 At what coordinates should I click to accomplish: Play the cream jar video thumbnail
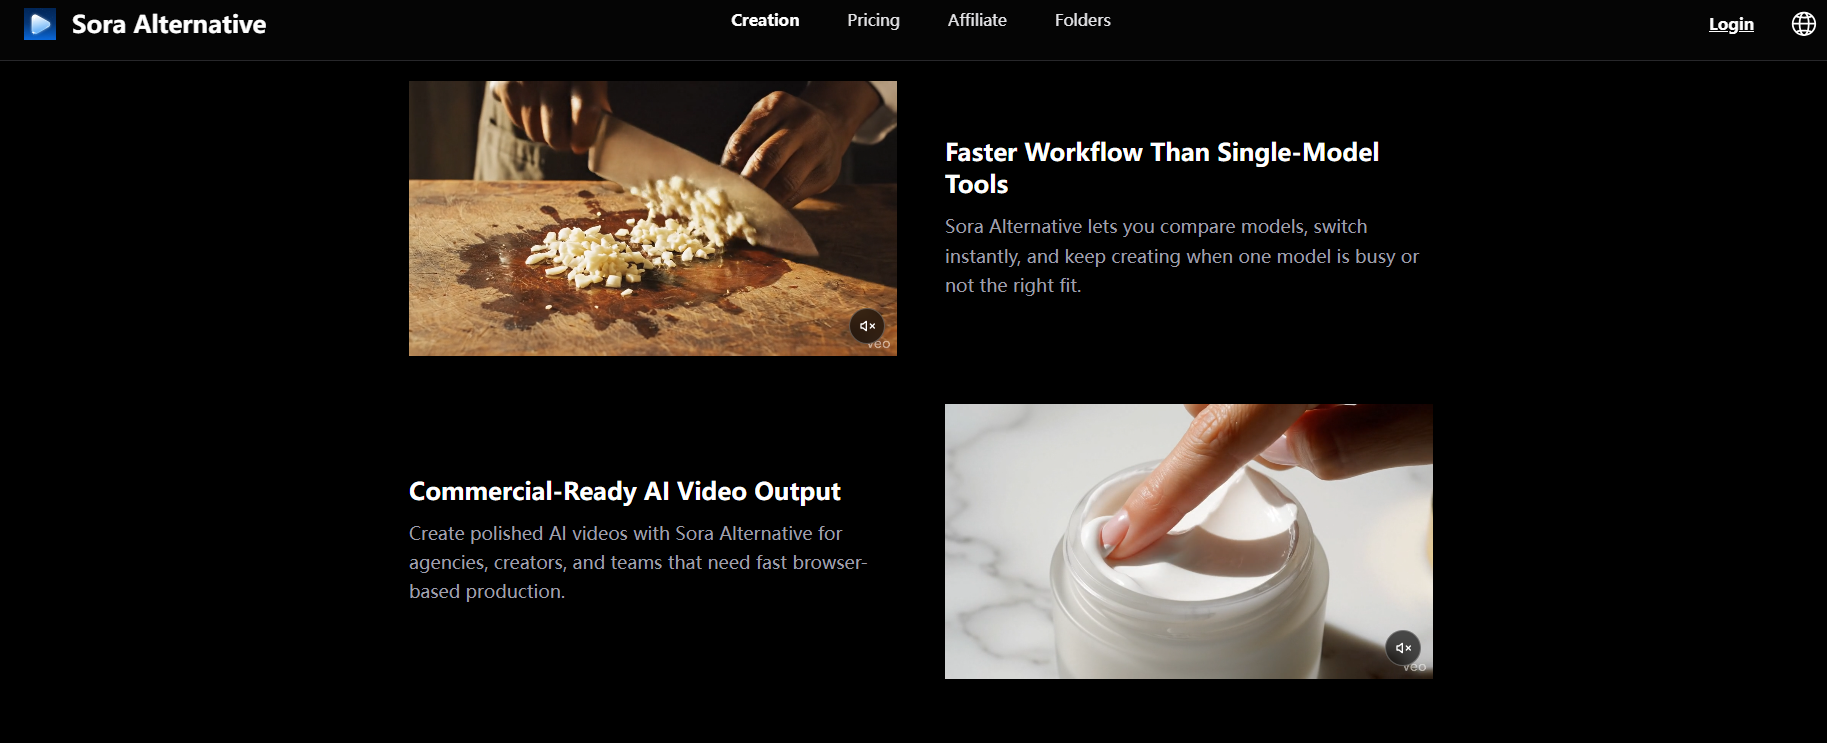pos(1189,541)
